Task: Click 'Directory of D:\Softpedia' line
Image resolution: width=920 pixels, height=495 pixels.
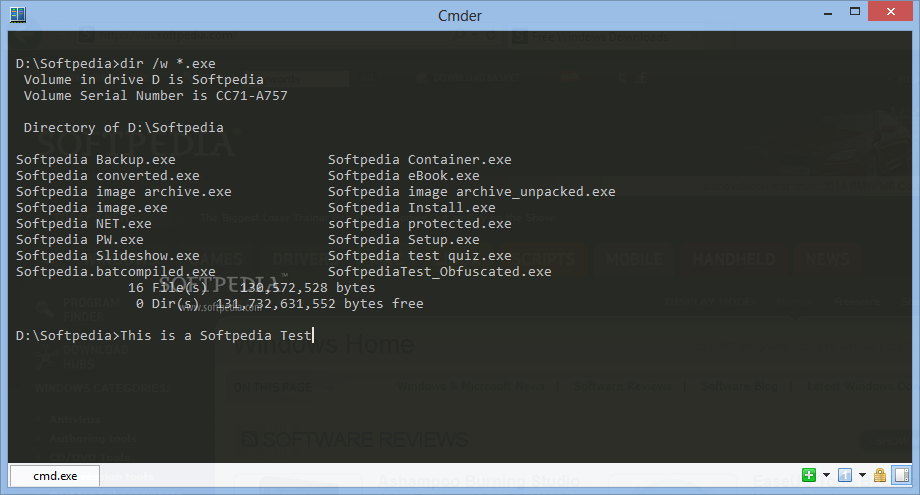Action: coord(124,128)
